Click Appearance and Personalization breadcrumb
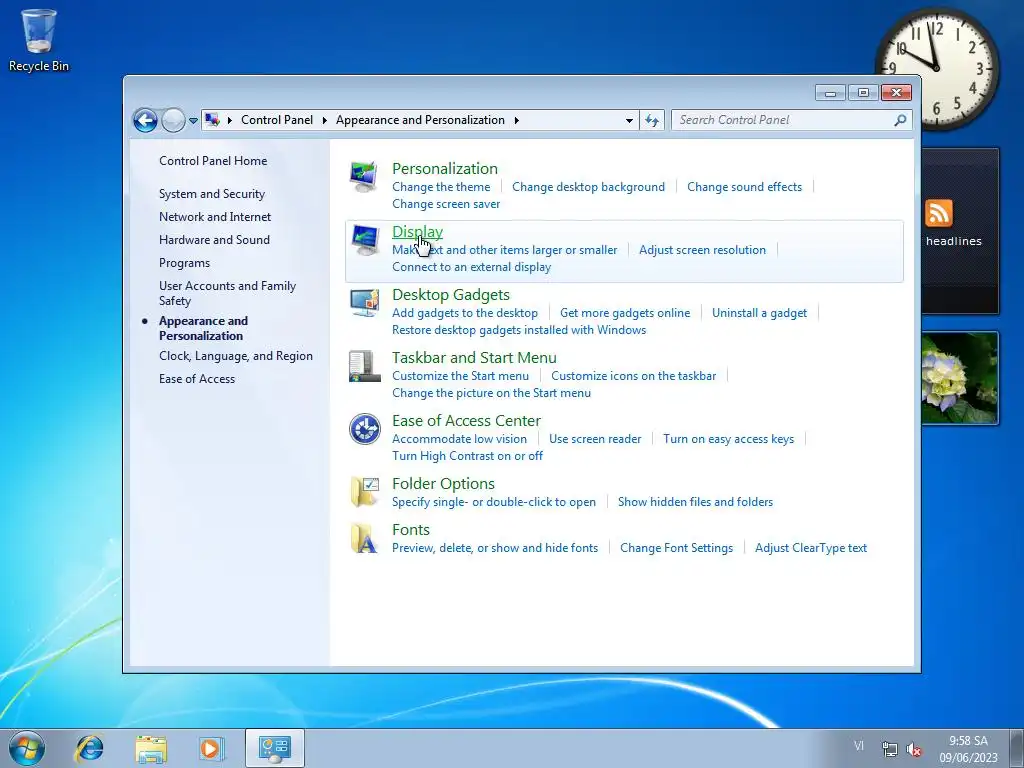The height and width of the screenshot is (768, 1024). [x=420, y=120]
